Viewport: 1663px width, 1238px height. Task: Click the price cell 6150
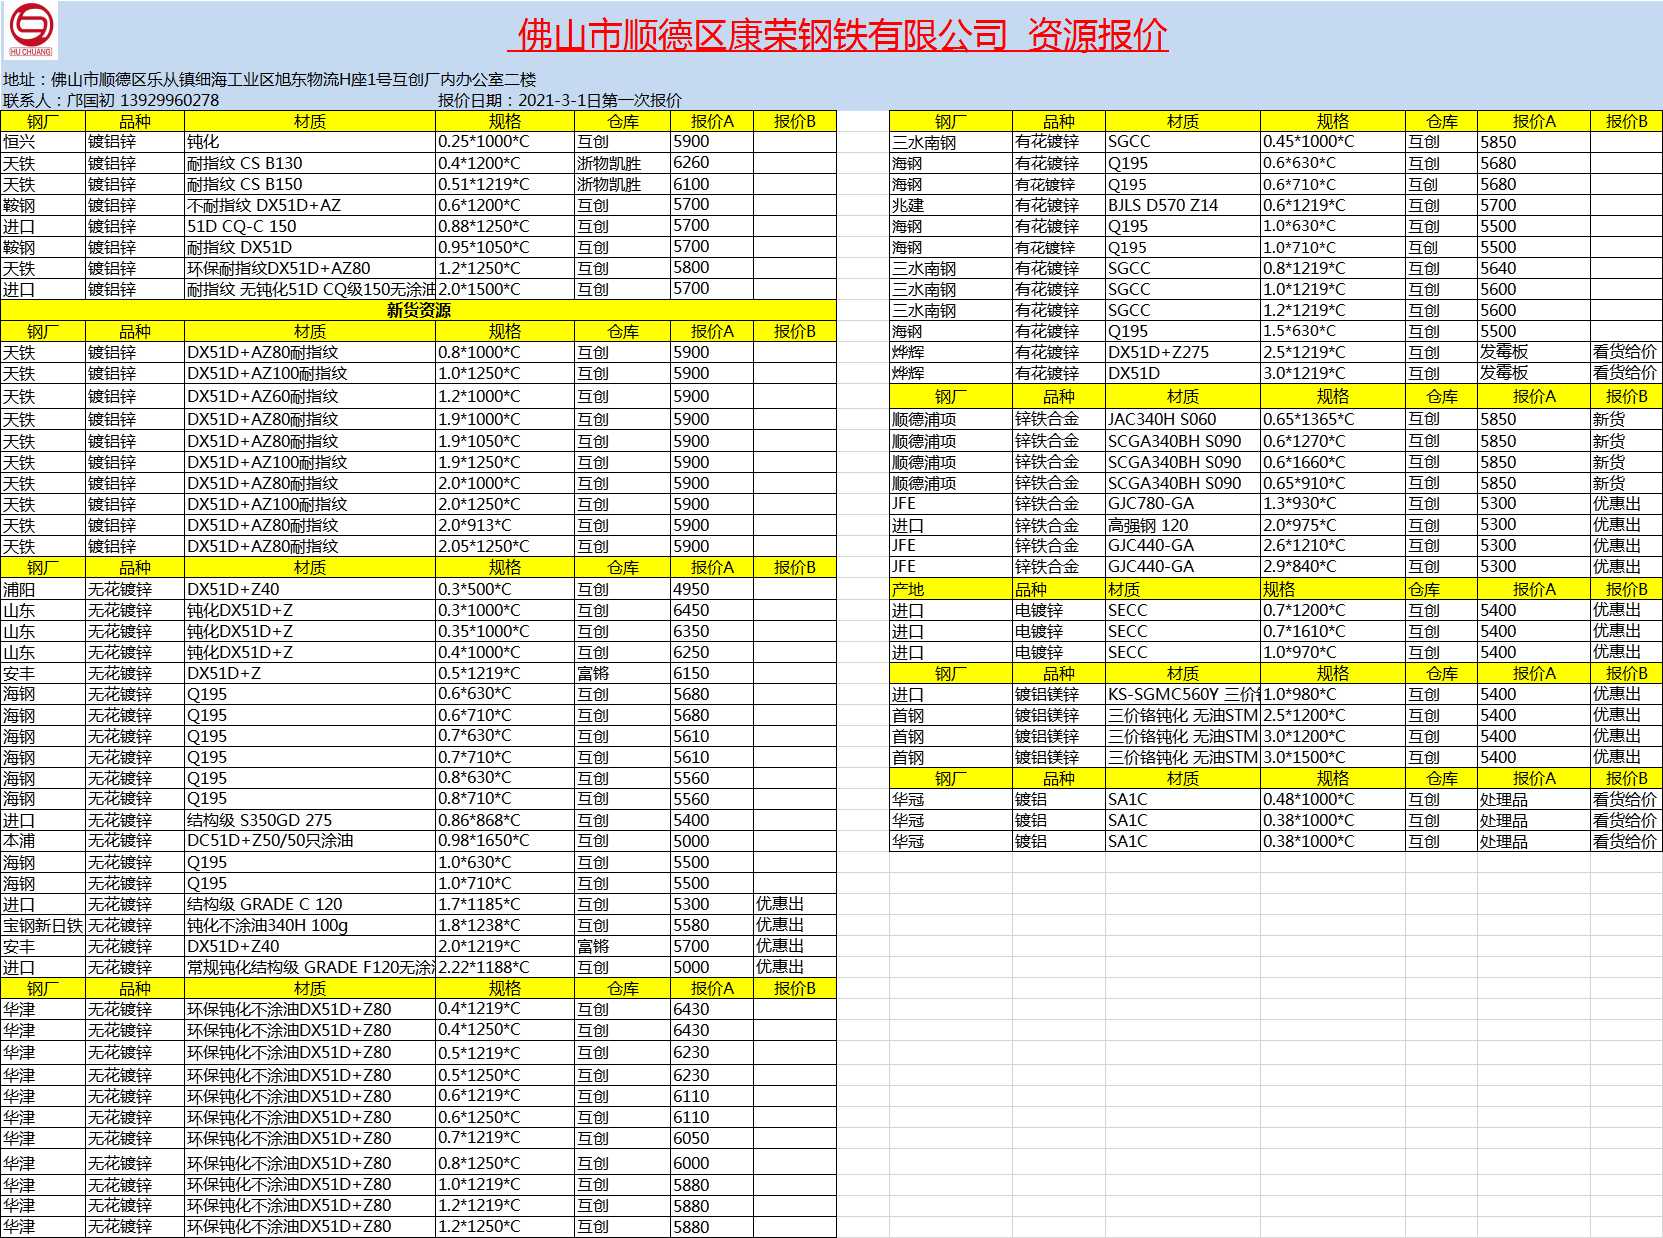(712, 673)
